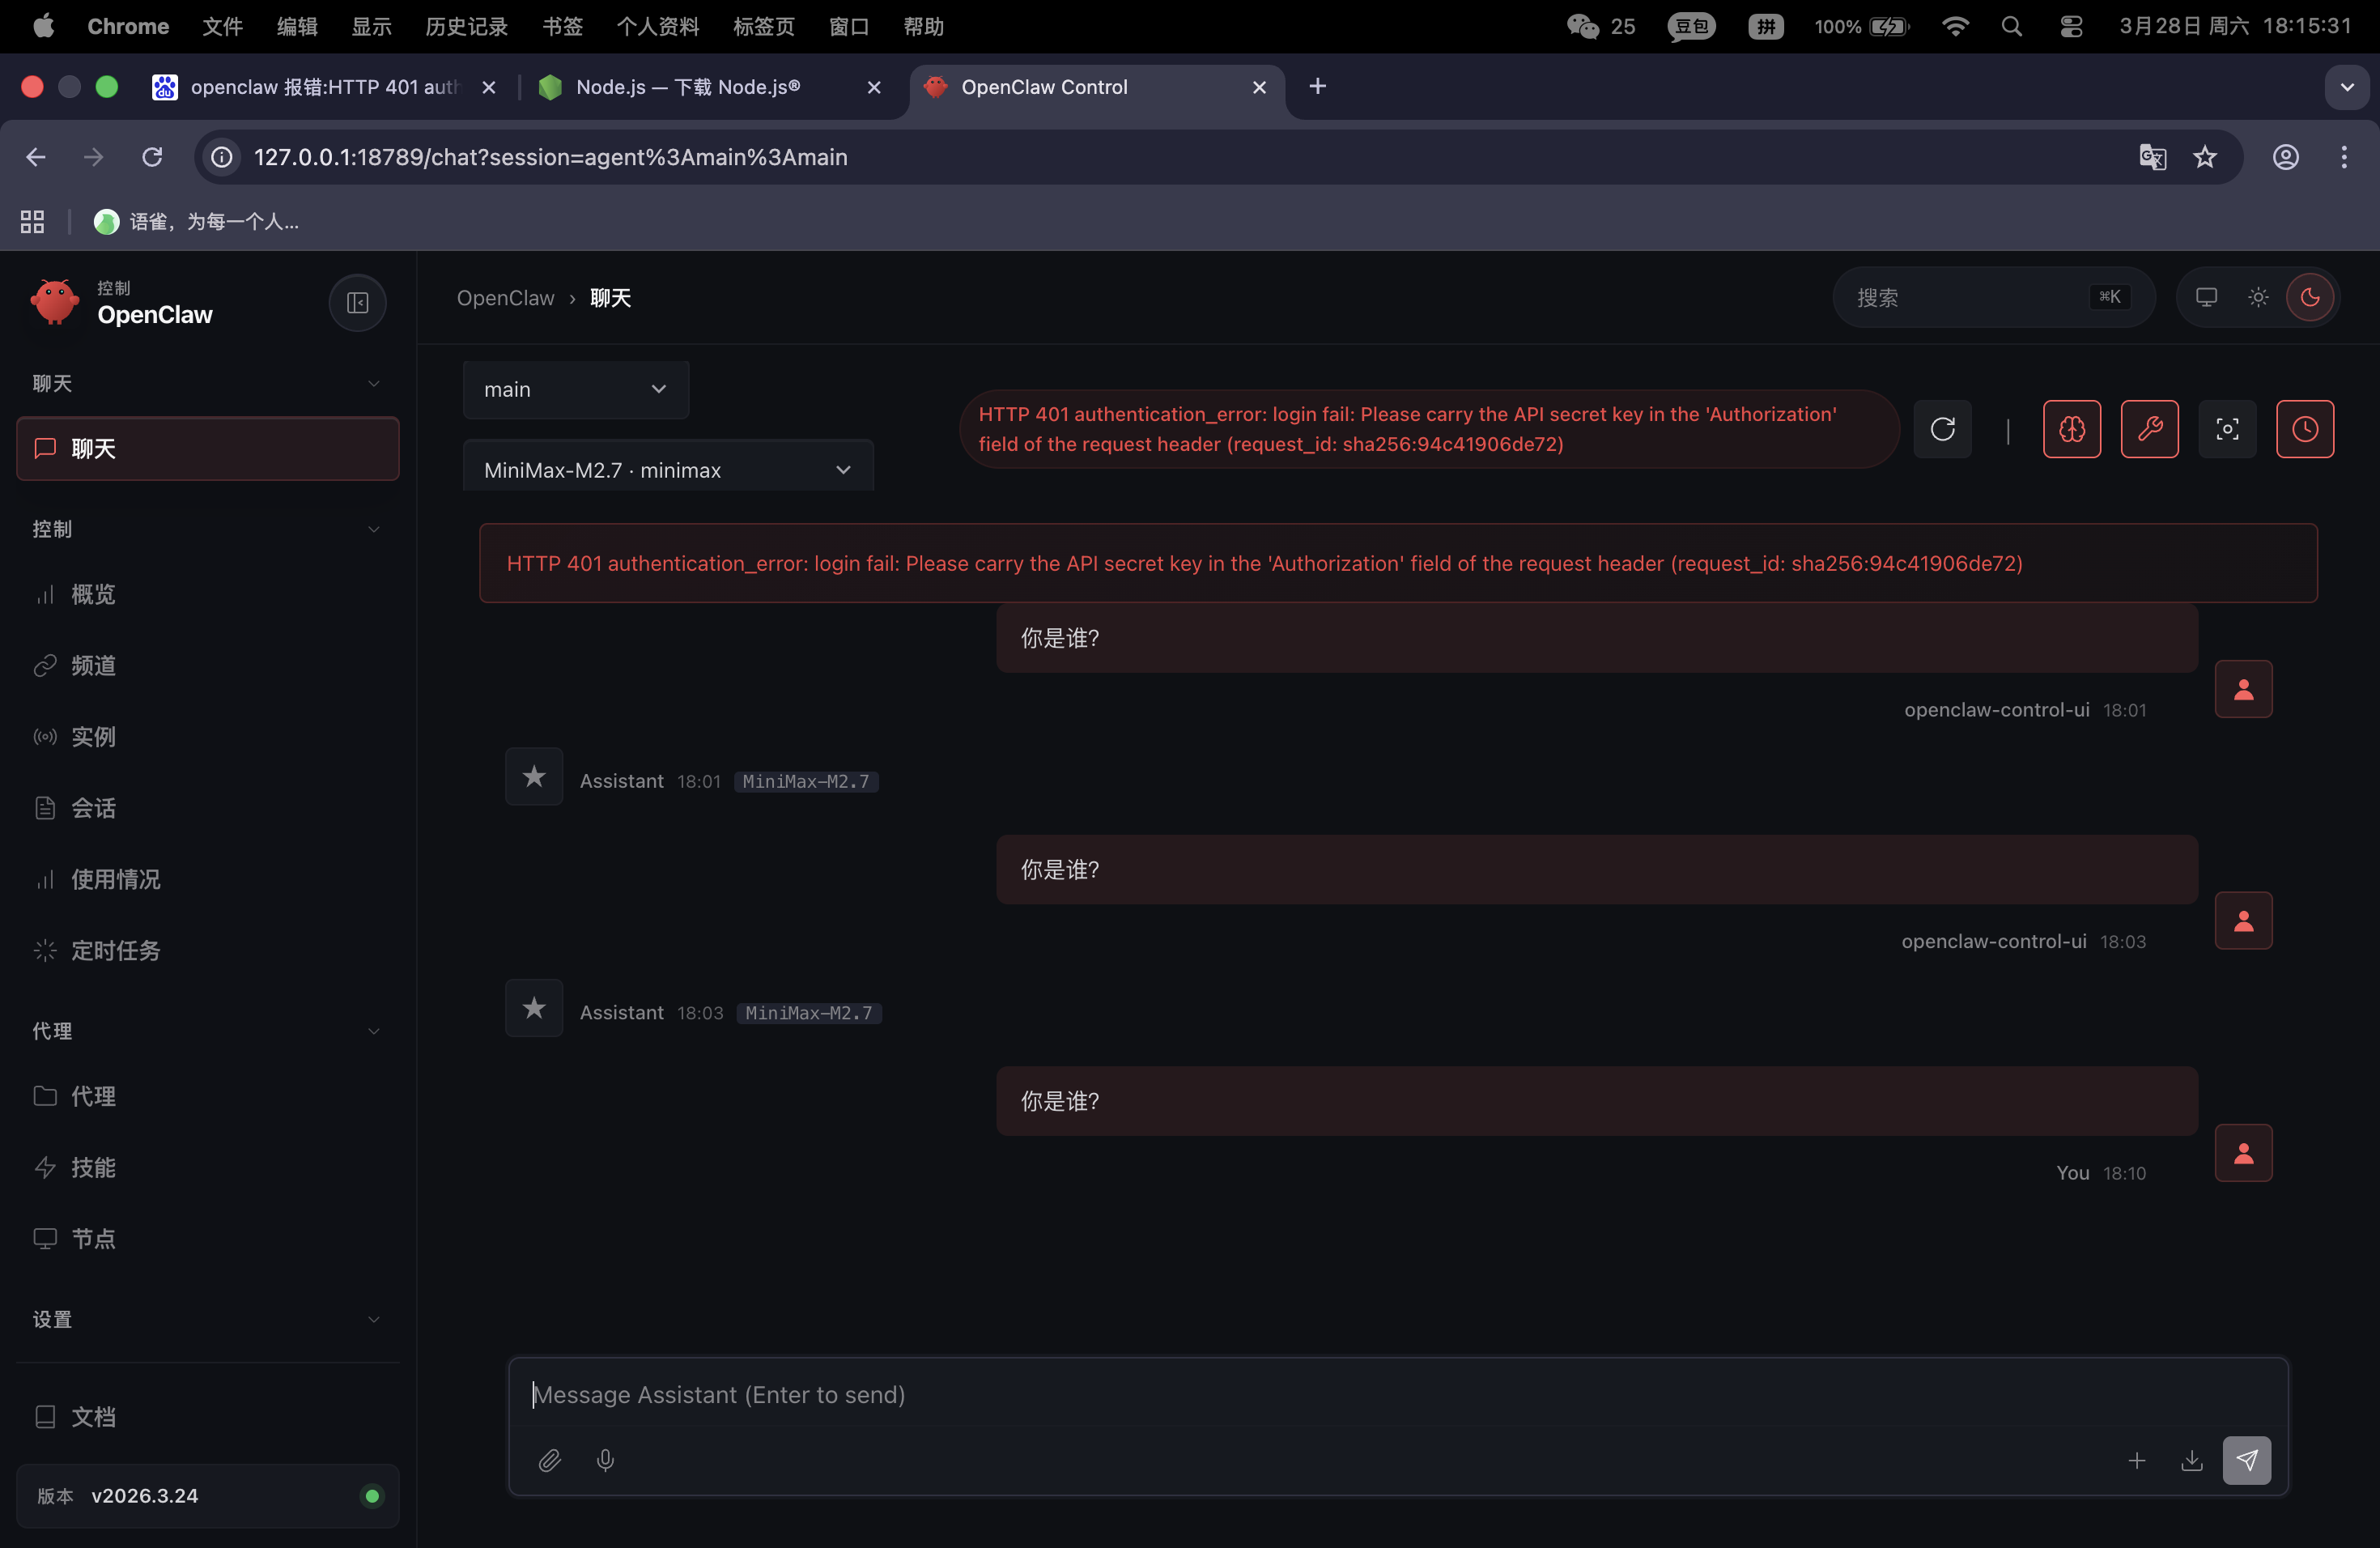Open 书签 menu in menu bar

click(x=562, y=26)
